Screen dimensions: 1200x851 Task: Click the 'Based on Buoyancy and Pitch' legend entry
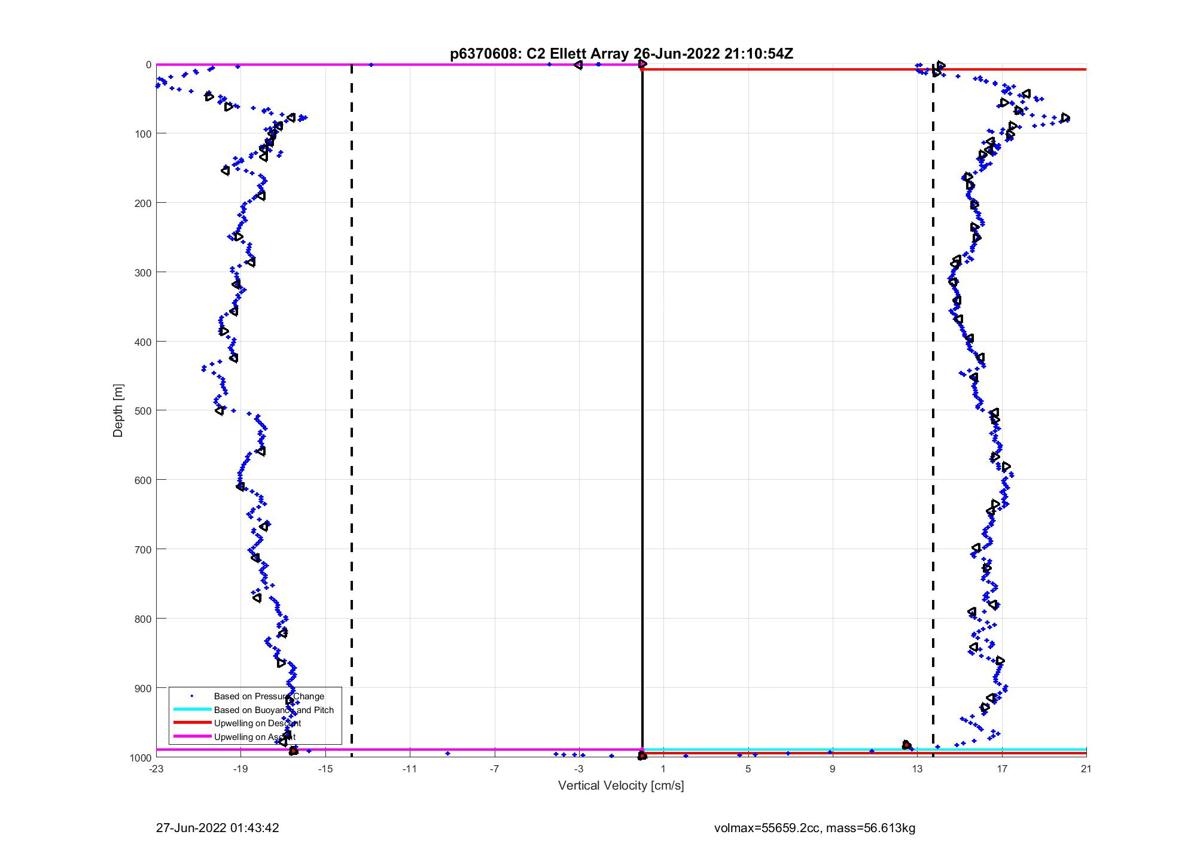click(274, 709)
